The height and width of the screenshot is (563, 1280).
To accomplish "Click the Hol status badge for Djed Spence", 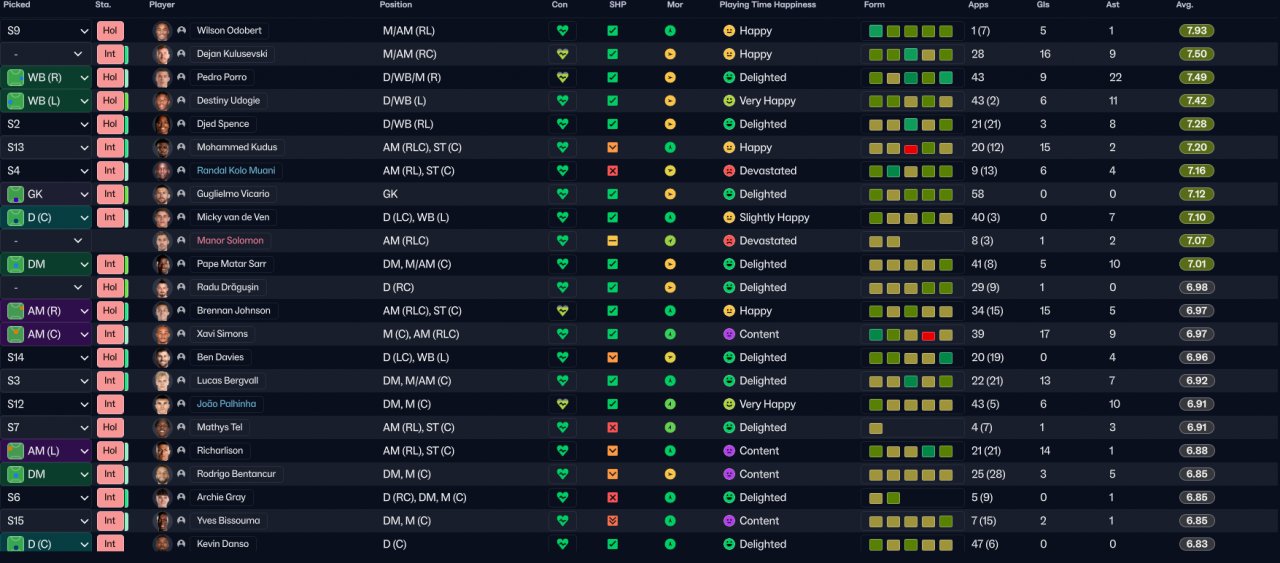I will tap(110, 124).
